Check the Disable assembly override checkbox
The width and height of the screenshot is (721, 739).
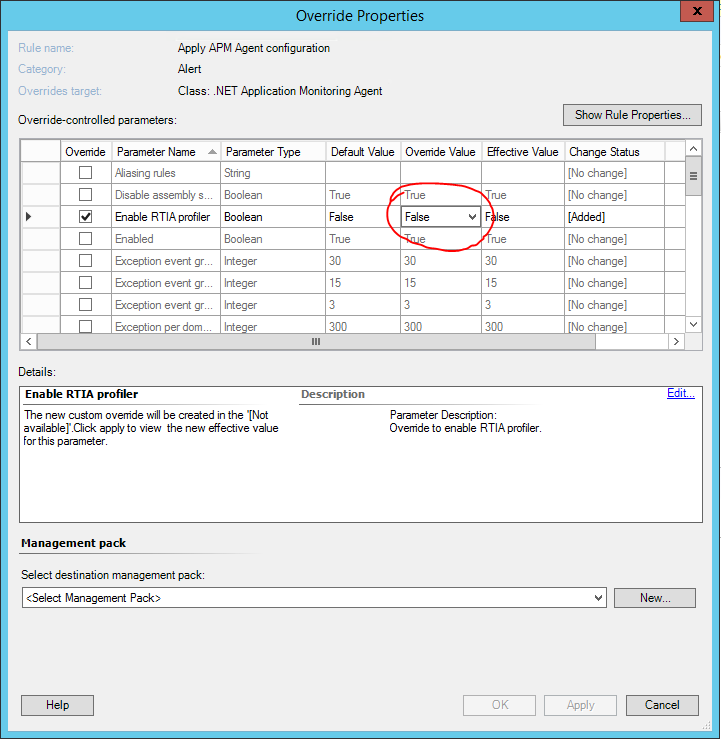coord(85,194)
